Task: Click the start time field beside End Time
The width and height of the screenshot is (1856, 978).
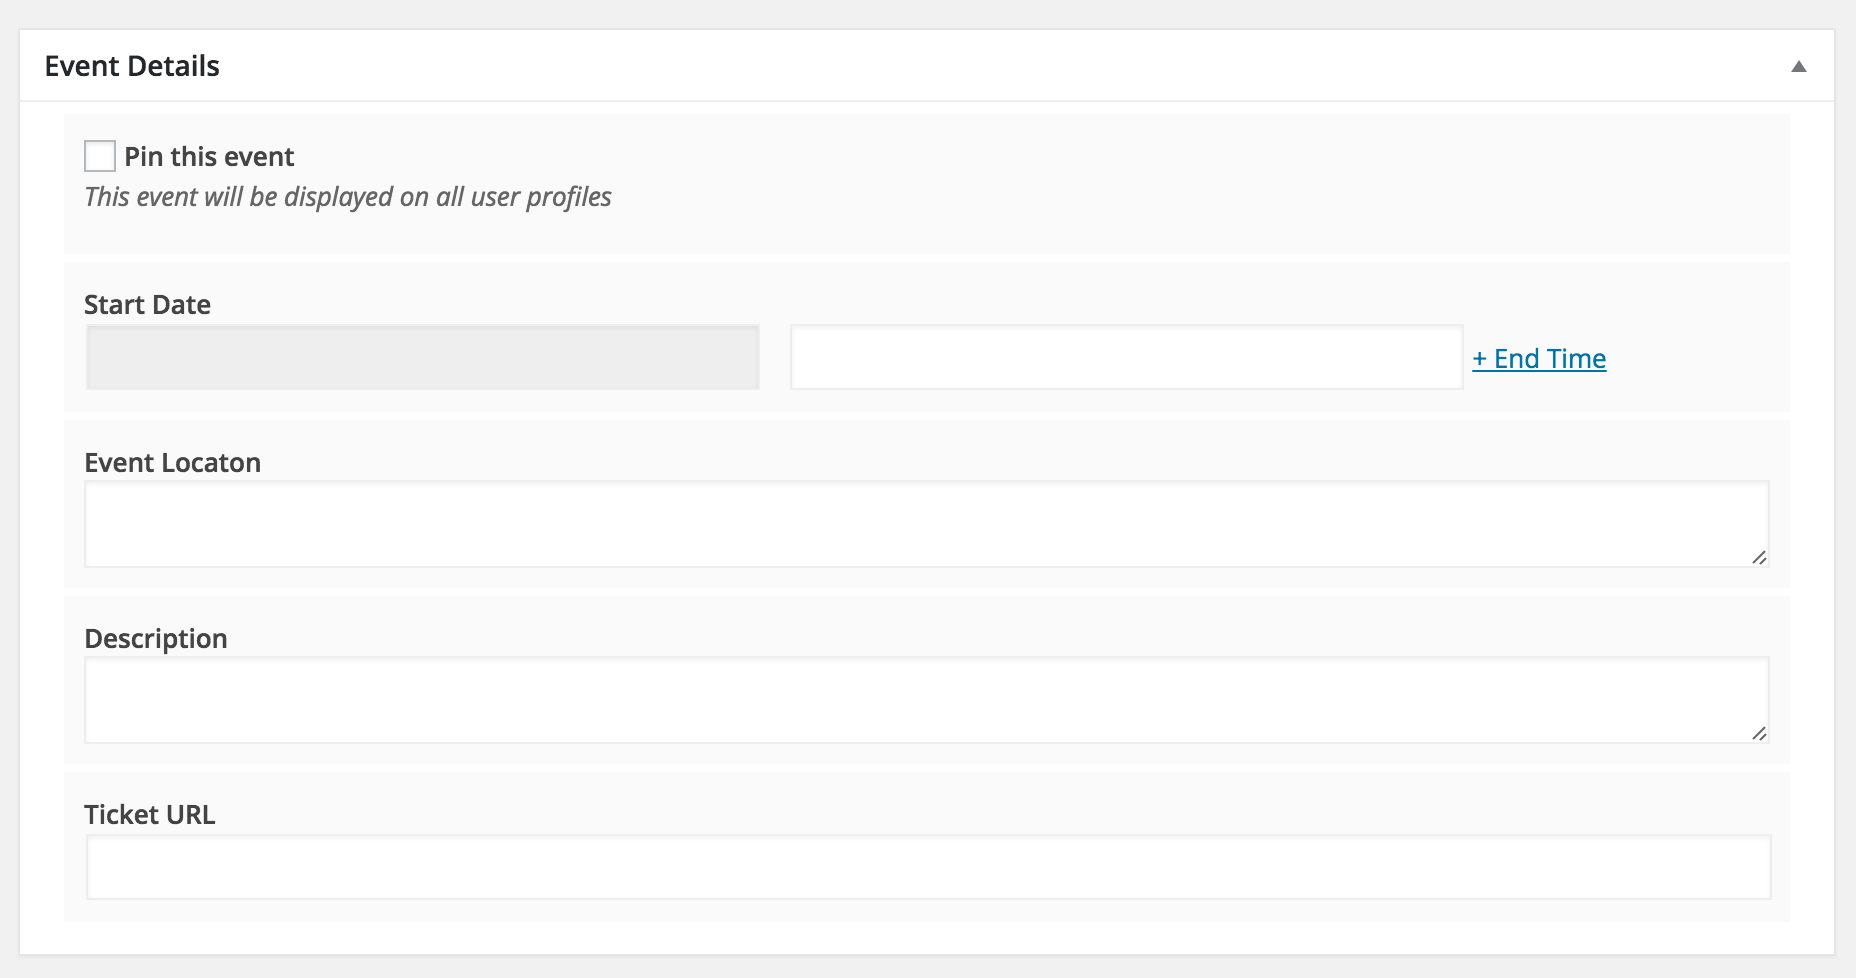Action: coord(1126,357)
